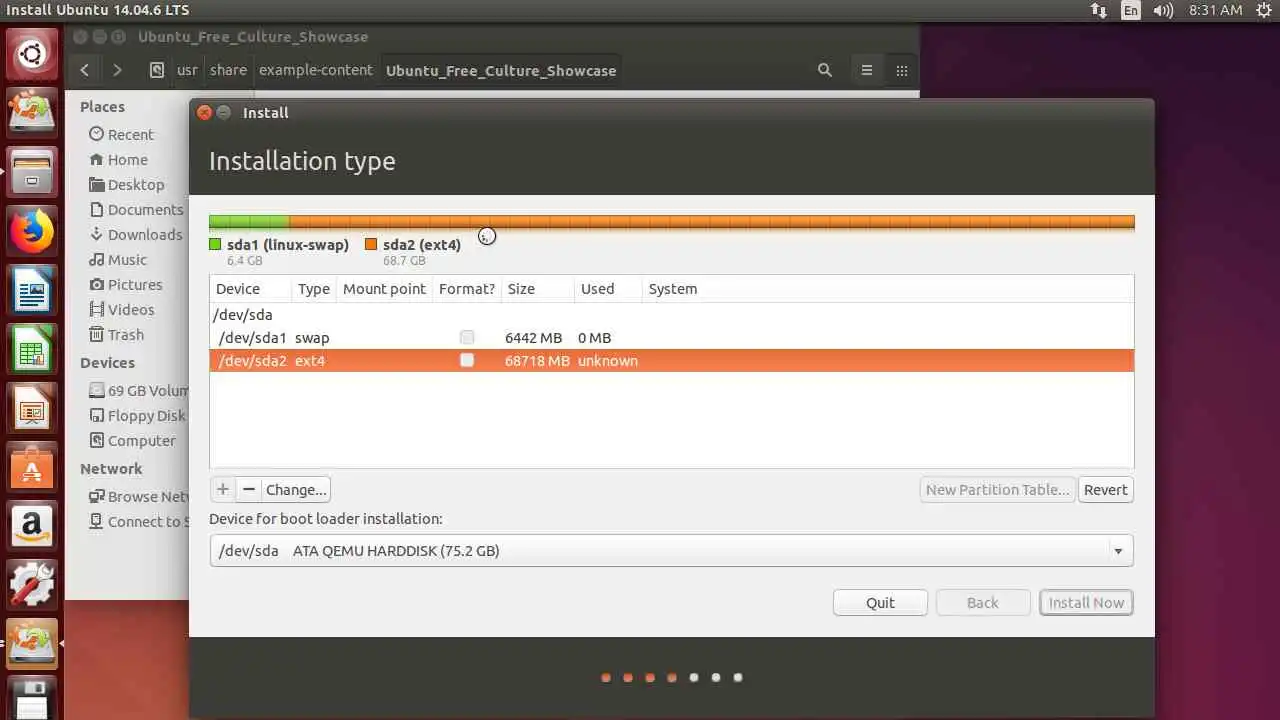
Task: Click orange sda2 (ext4) legend swatch
Action: pyautogui.click(x=371, y=244)
